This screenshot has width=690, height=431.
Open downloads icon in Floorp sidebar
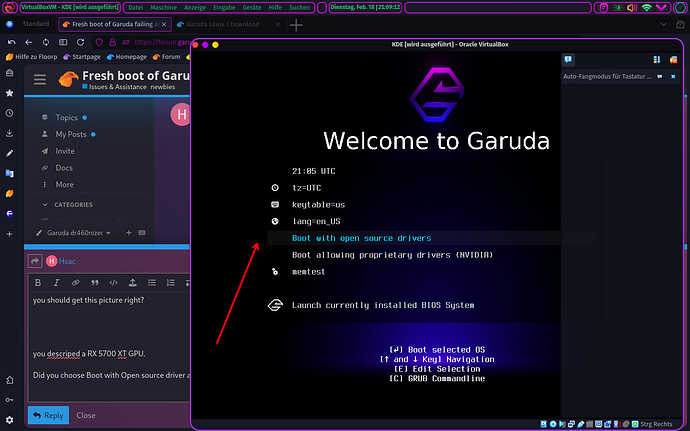10,133
